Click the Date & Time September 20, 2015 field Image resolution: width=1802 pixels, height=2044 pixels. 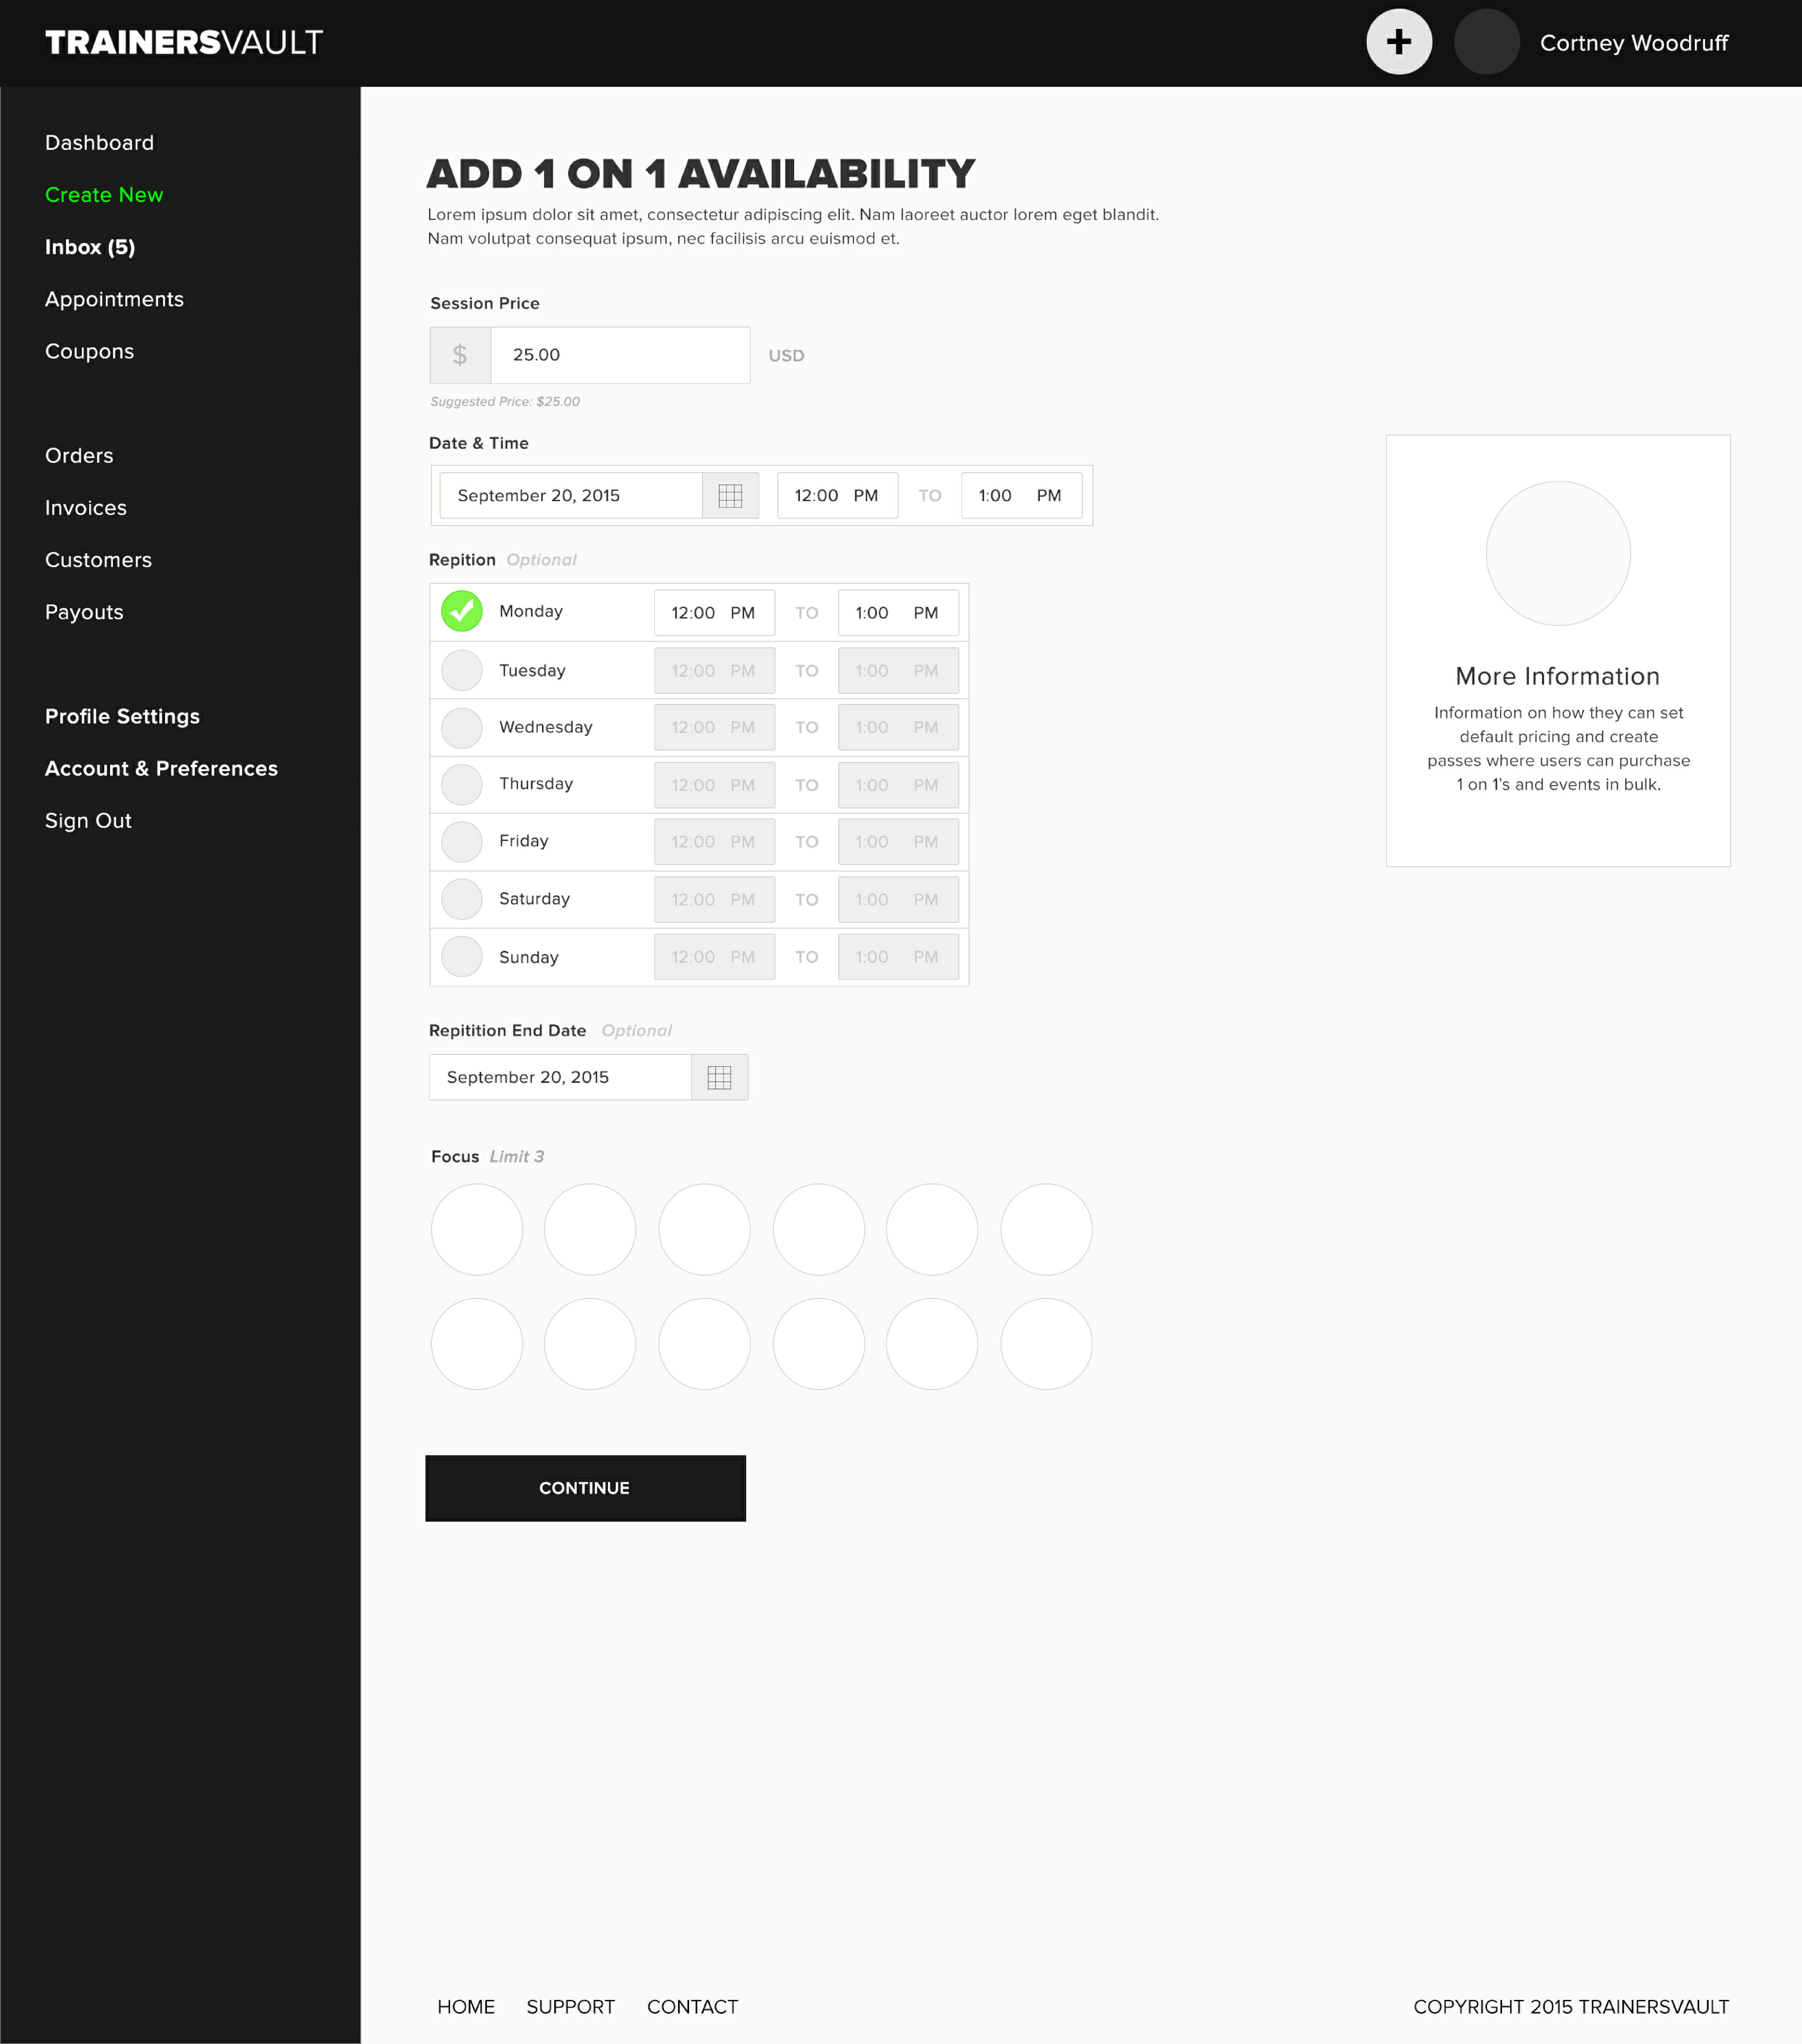571,496
